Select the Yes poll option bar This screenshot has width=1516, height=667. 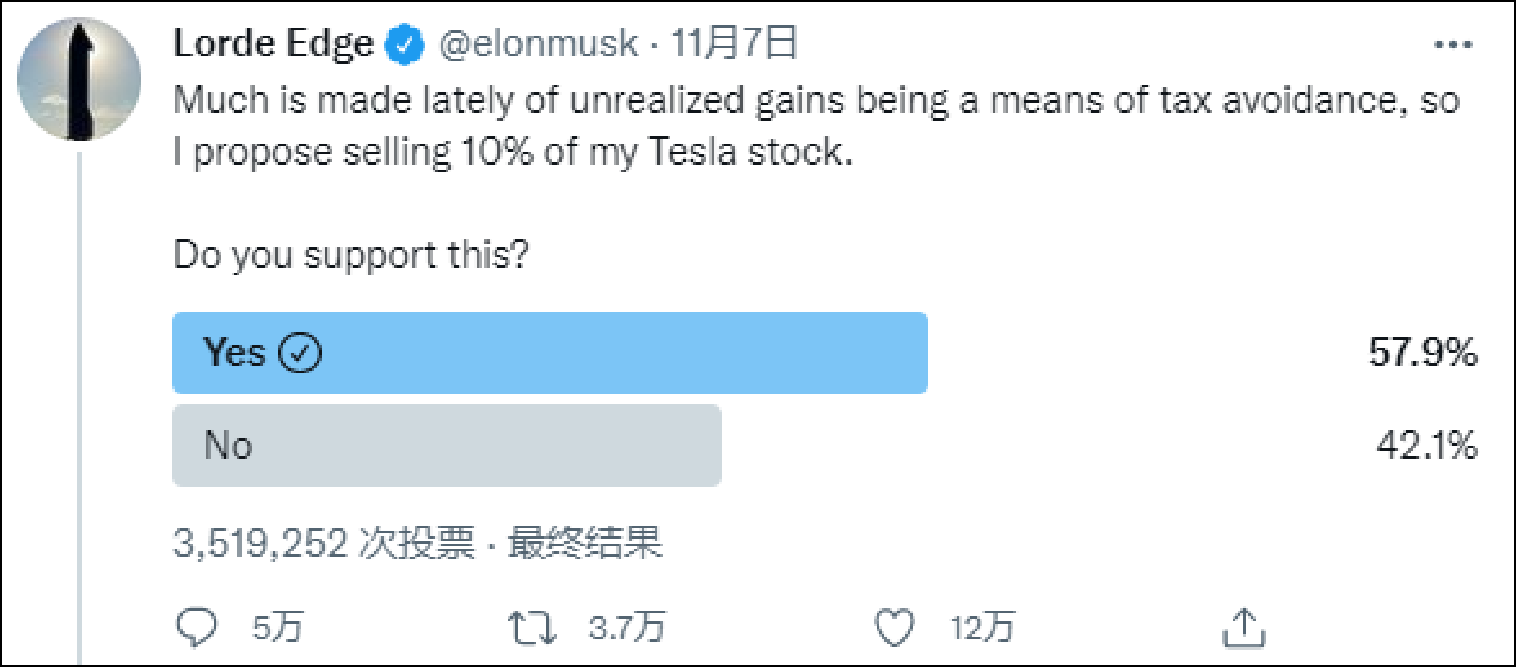pyautogui.click(x=550, y=353)
